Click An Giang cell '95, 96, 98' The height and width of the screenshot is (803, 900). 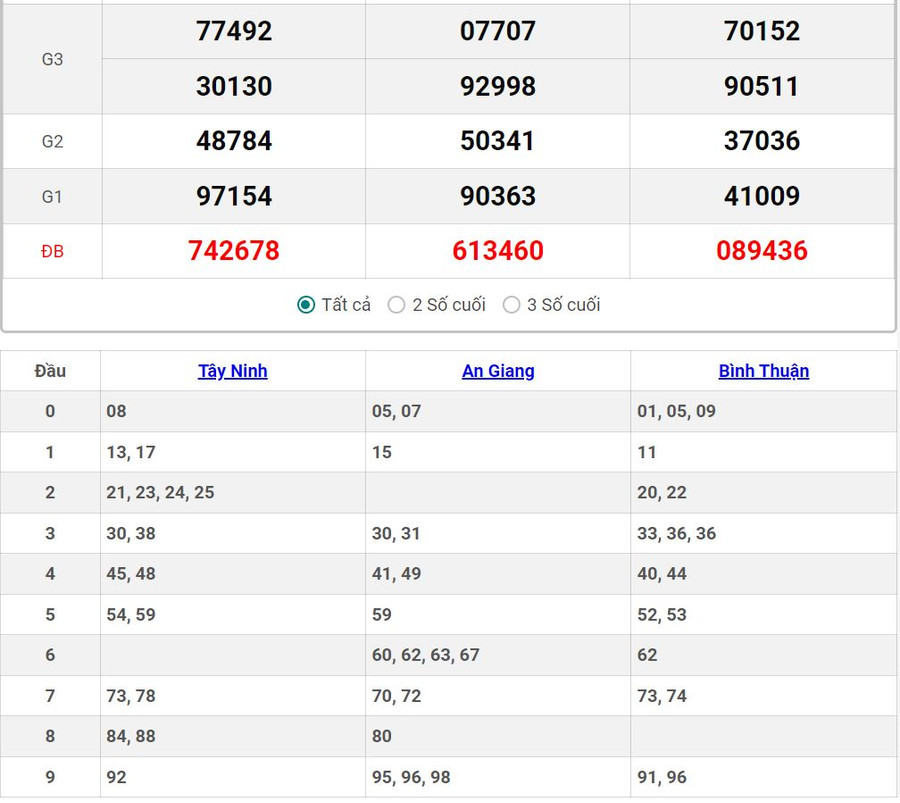coord(411,777)
